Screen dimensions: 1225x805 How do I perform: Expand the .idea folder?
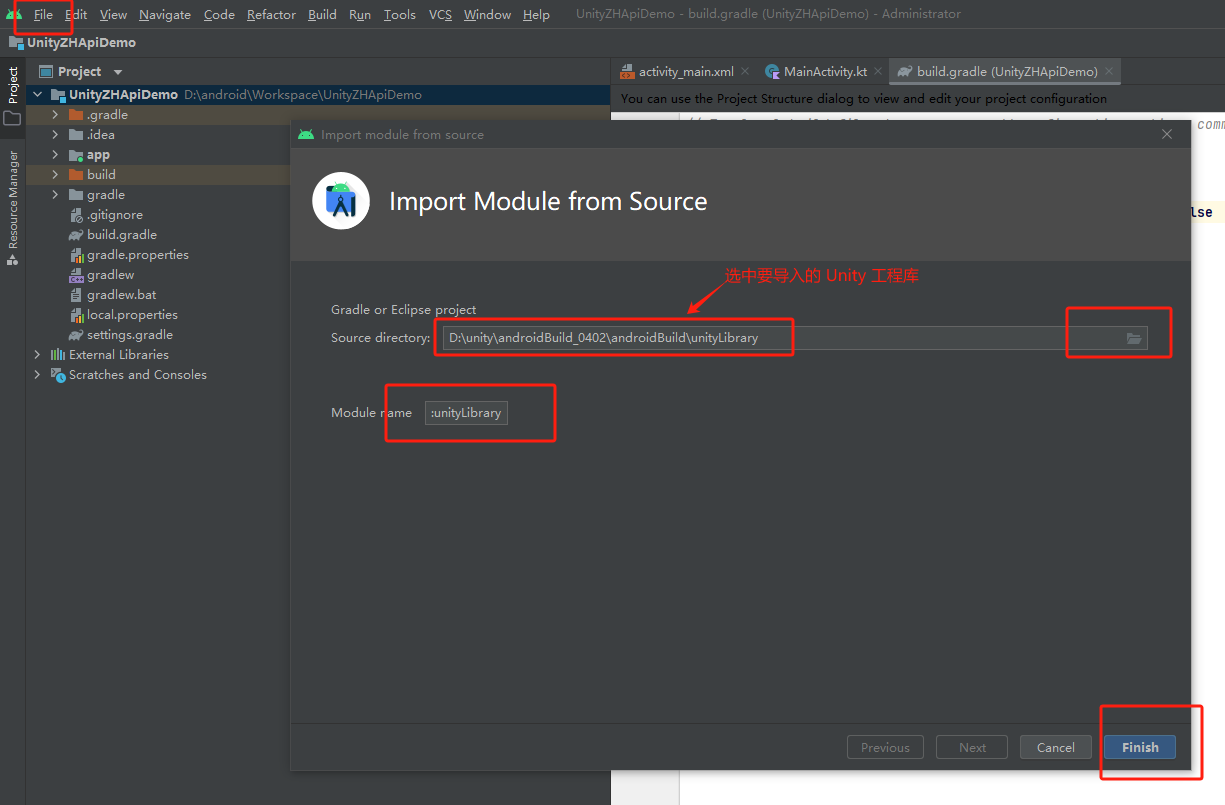click(x=55, y=135)
